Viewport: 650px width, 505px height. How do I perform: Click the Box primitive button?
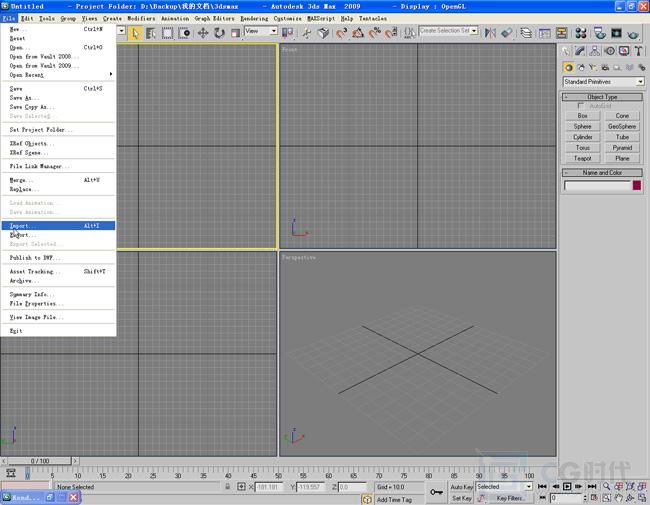582,116
